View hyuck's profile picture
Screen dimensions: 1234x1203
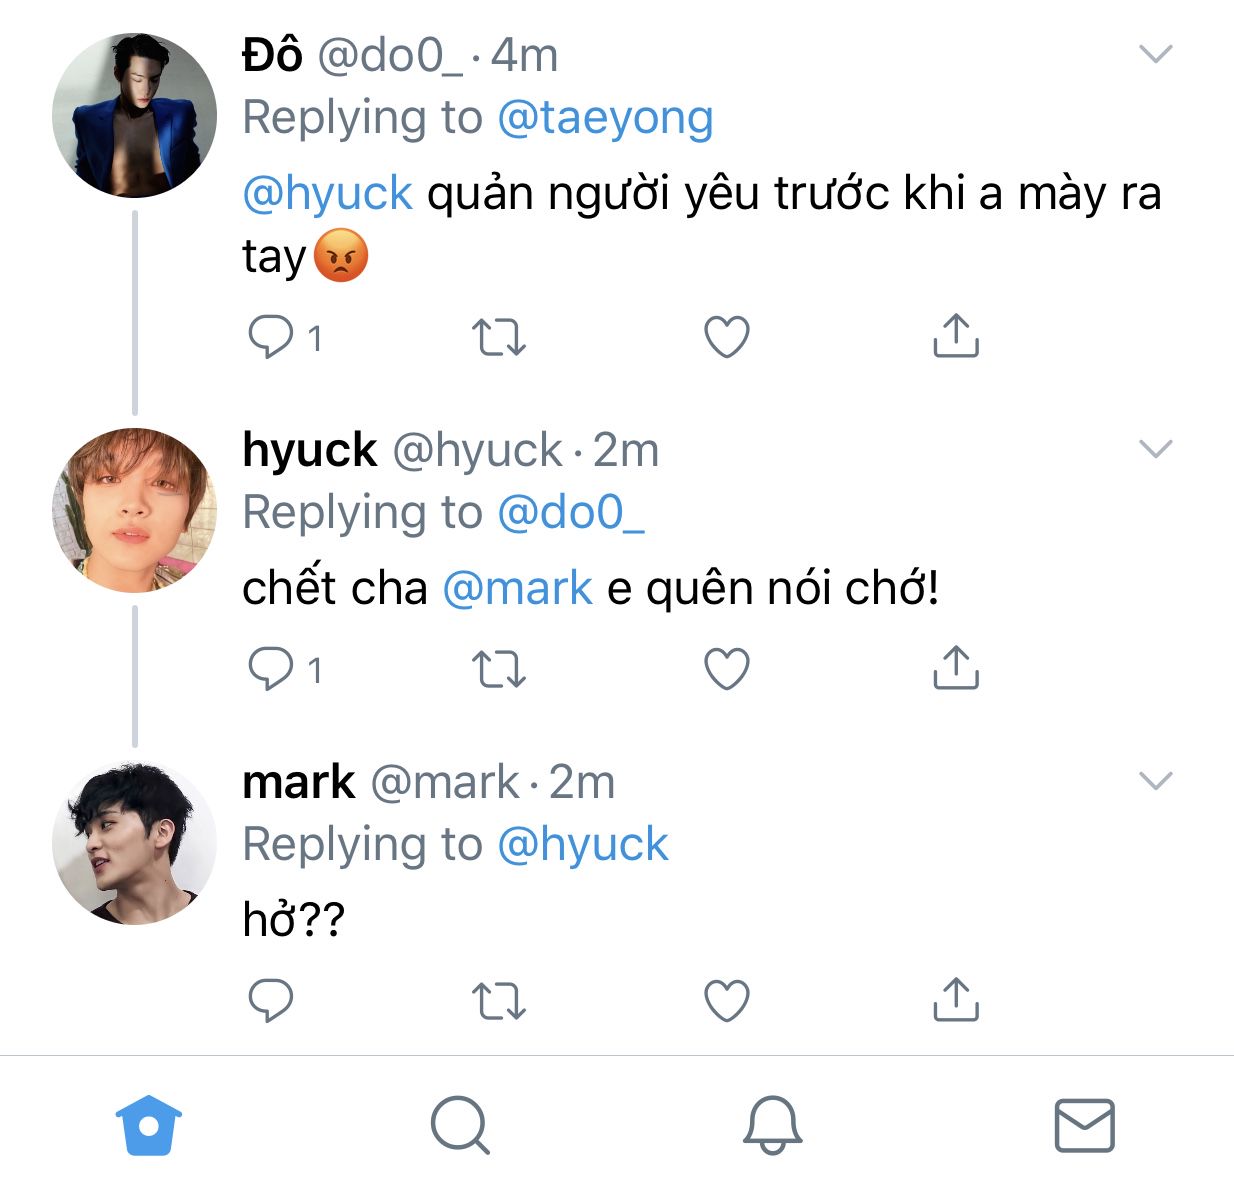click(134, 510)
